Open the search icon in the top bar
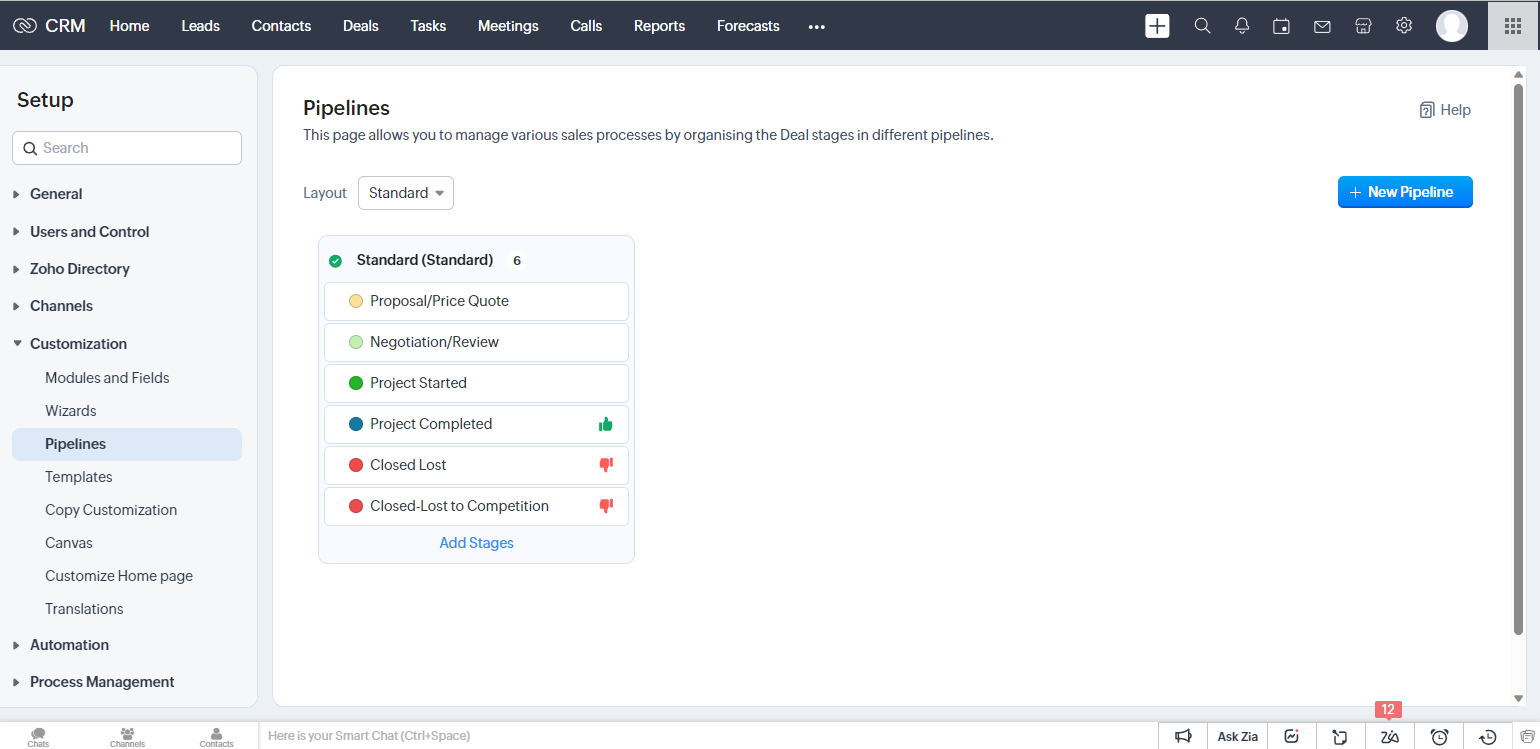The image size is (1540, 749). (x=1202, y=25)
